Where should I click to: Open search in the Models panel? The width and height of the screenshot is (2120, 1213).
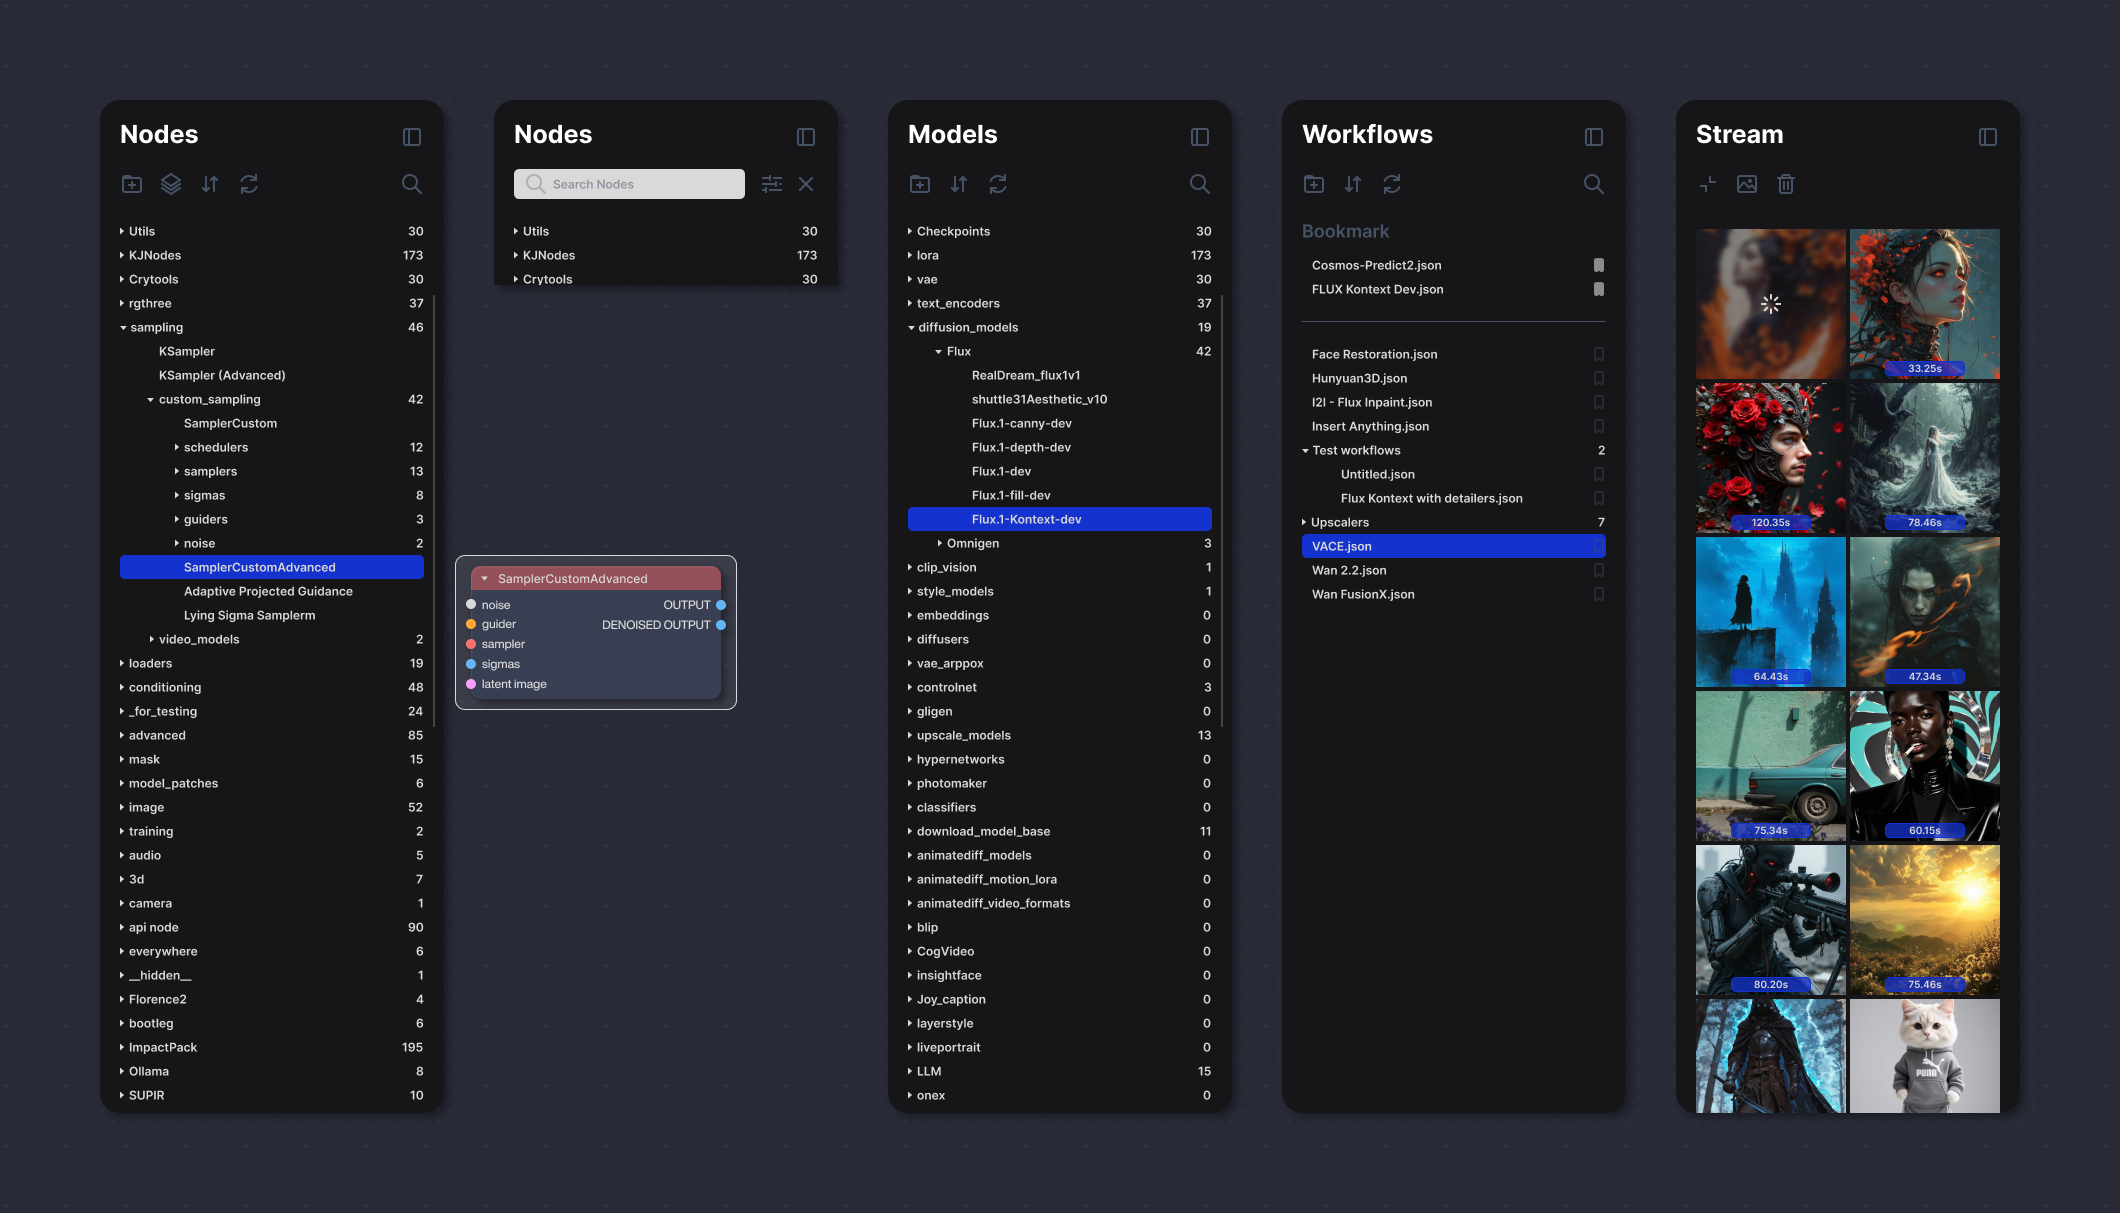[x=1199, y=184]
